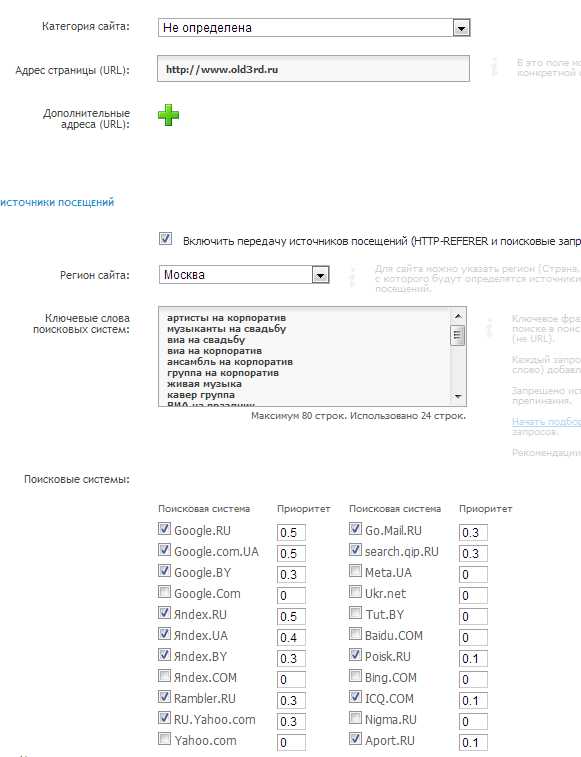This screenshot has height=757, width=581.
Task: Uncheck the Rambler.RU checkbox
Action: [x=164, y=697]
